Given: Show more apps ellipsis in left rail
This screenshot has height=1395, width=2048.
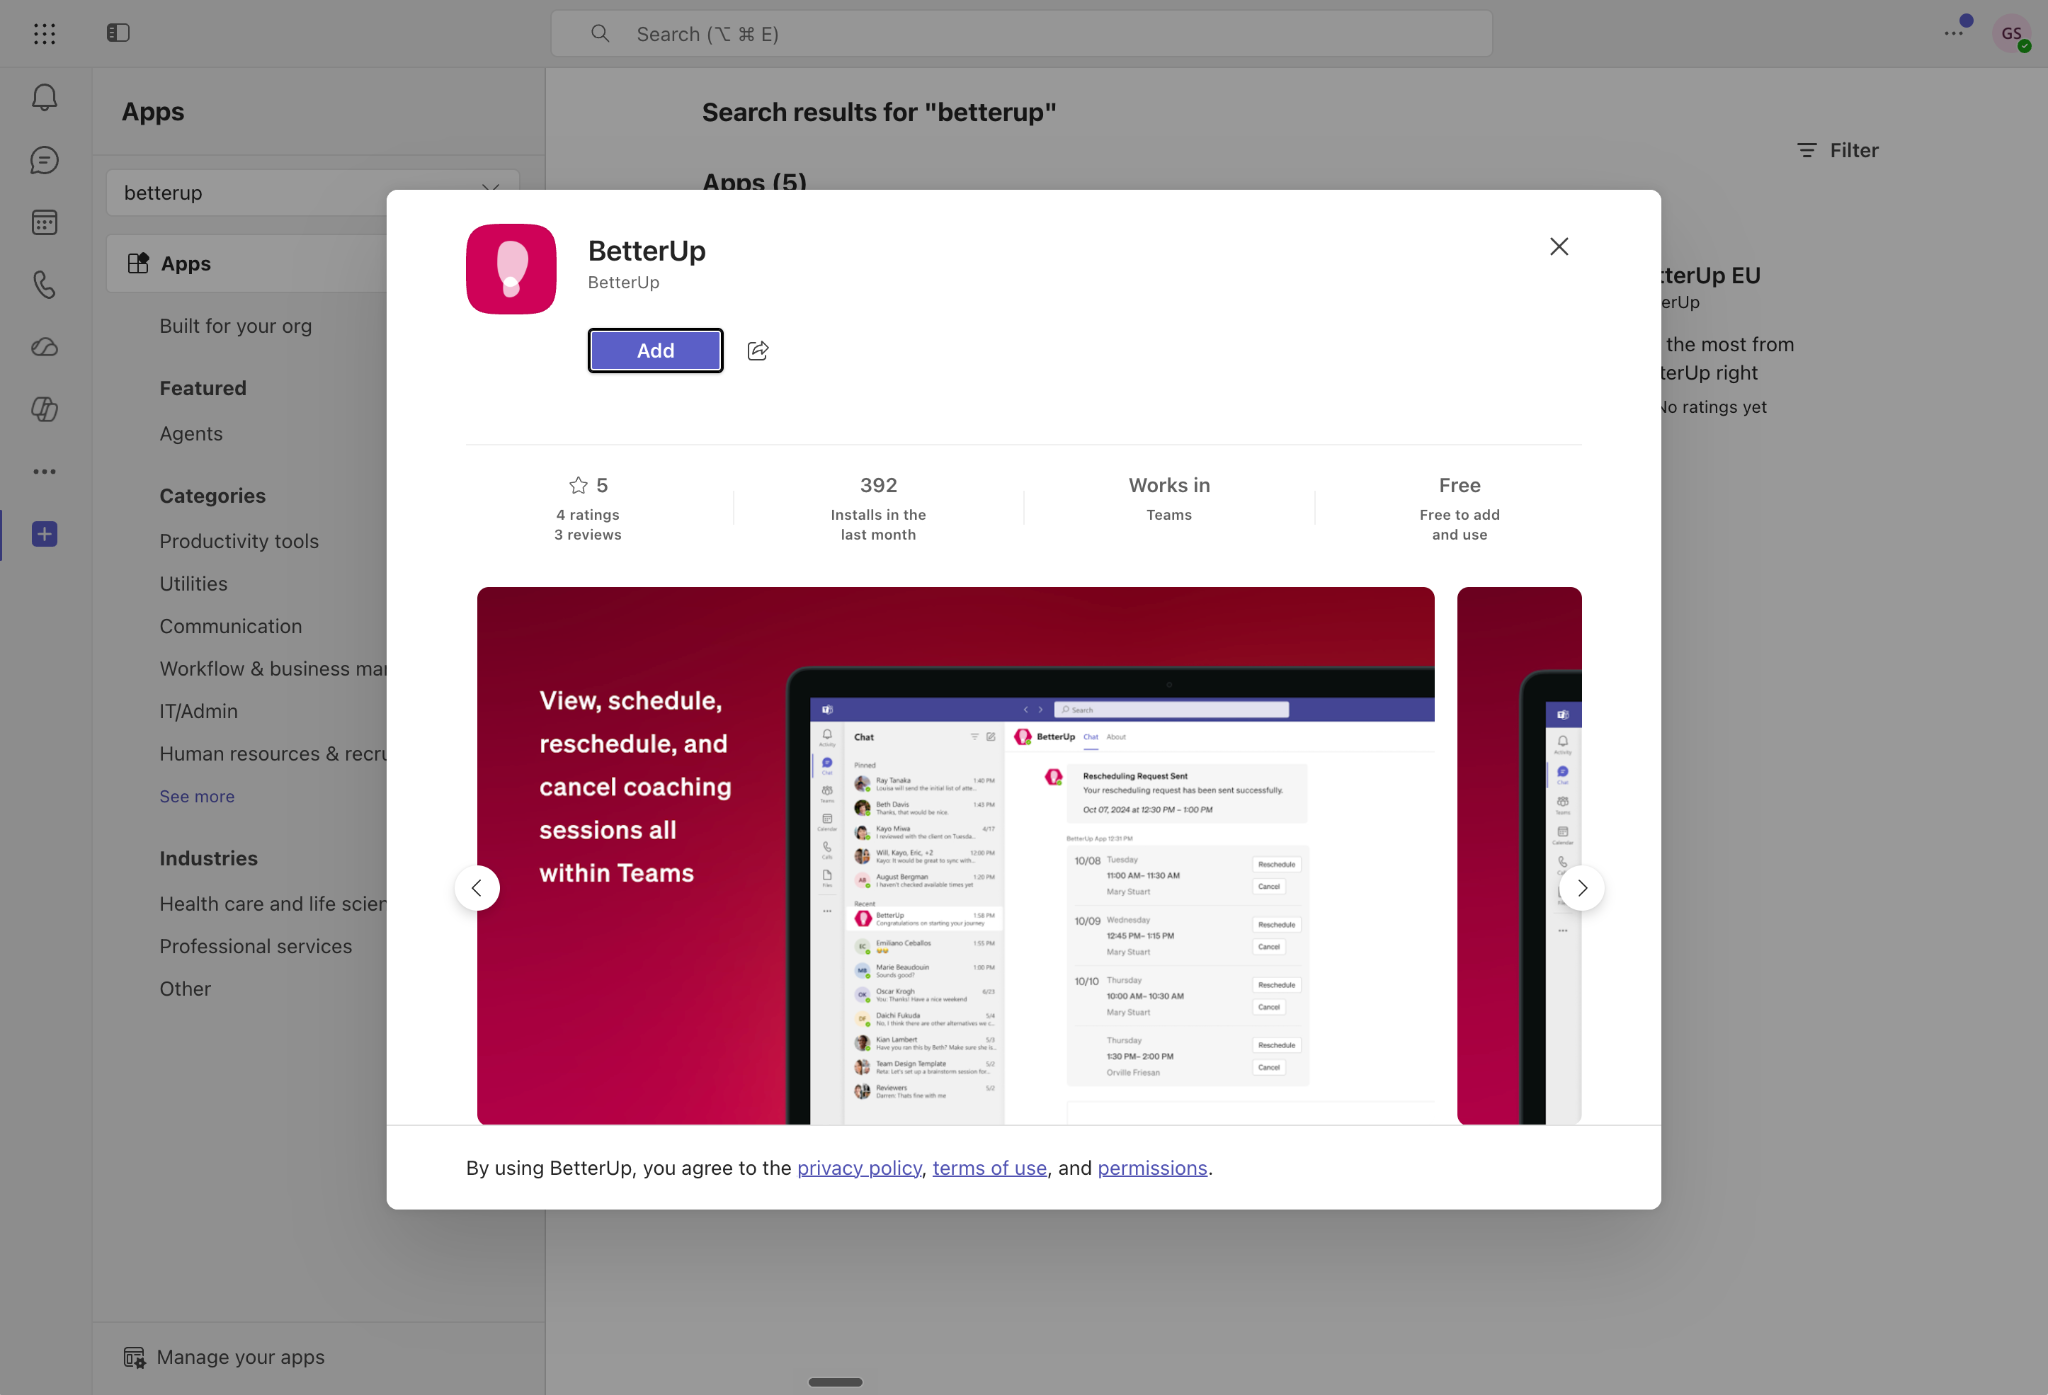Looking at the screenshot, I should [x=44, y=471].
